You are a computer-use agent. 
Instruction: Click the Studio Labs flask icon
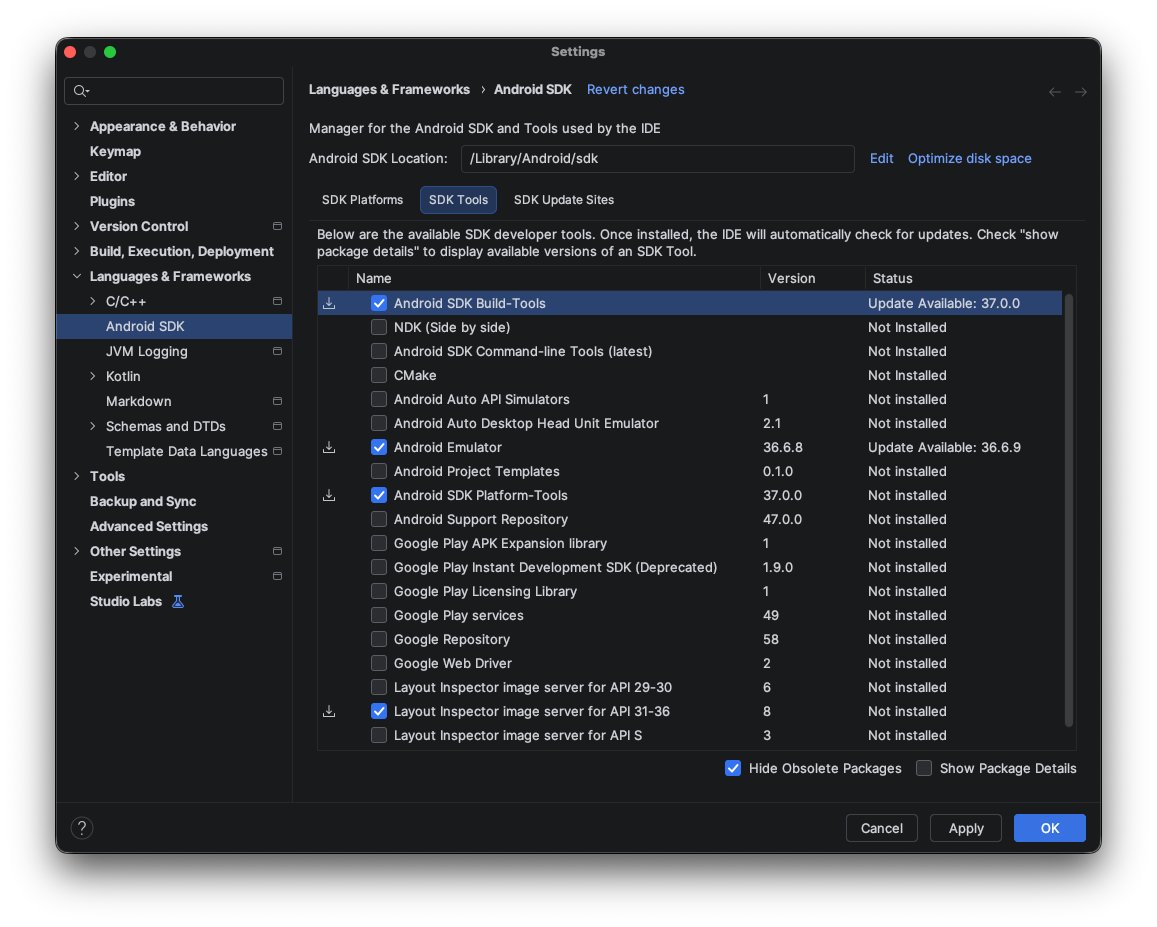click(178, 602)
